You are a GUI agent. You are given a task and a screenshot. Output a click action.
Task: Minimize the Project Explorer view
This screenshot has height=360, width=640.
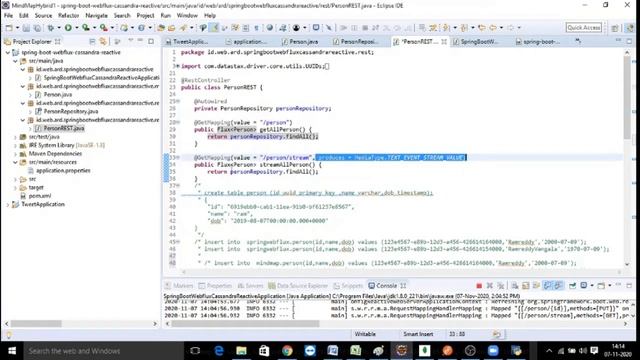tap(140, 41)
